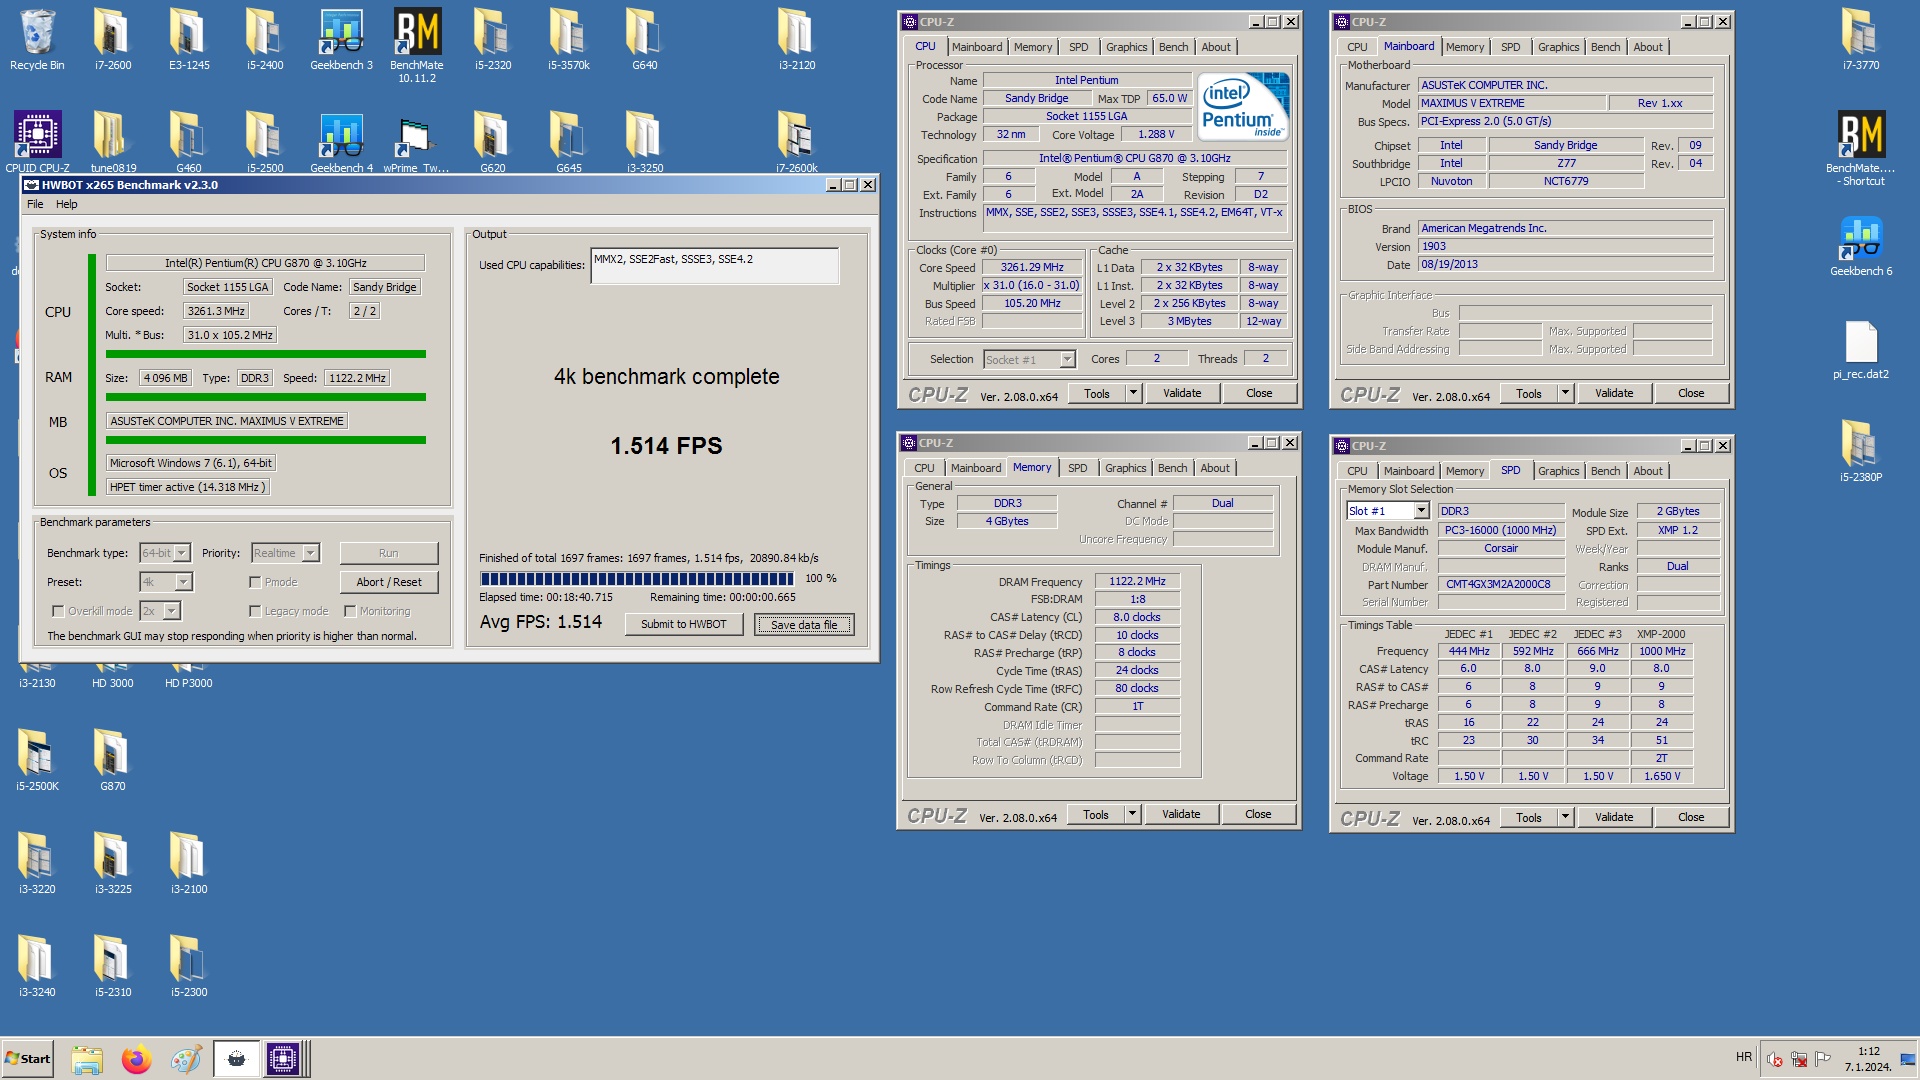Launch Geekbench 3 desktop shortcut
This screenshot has width=1920, height=1080.
pyautogui.click(x=341, y=40)
